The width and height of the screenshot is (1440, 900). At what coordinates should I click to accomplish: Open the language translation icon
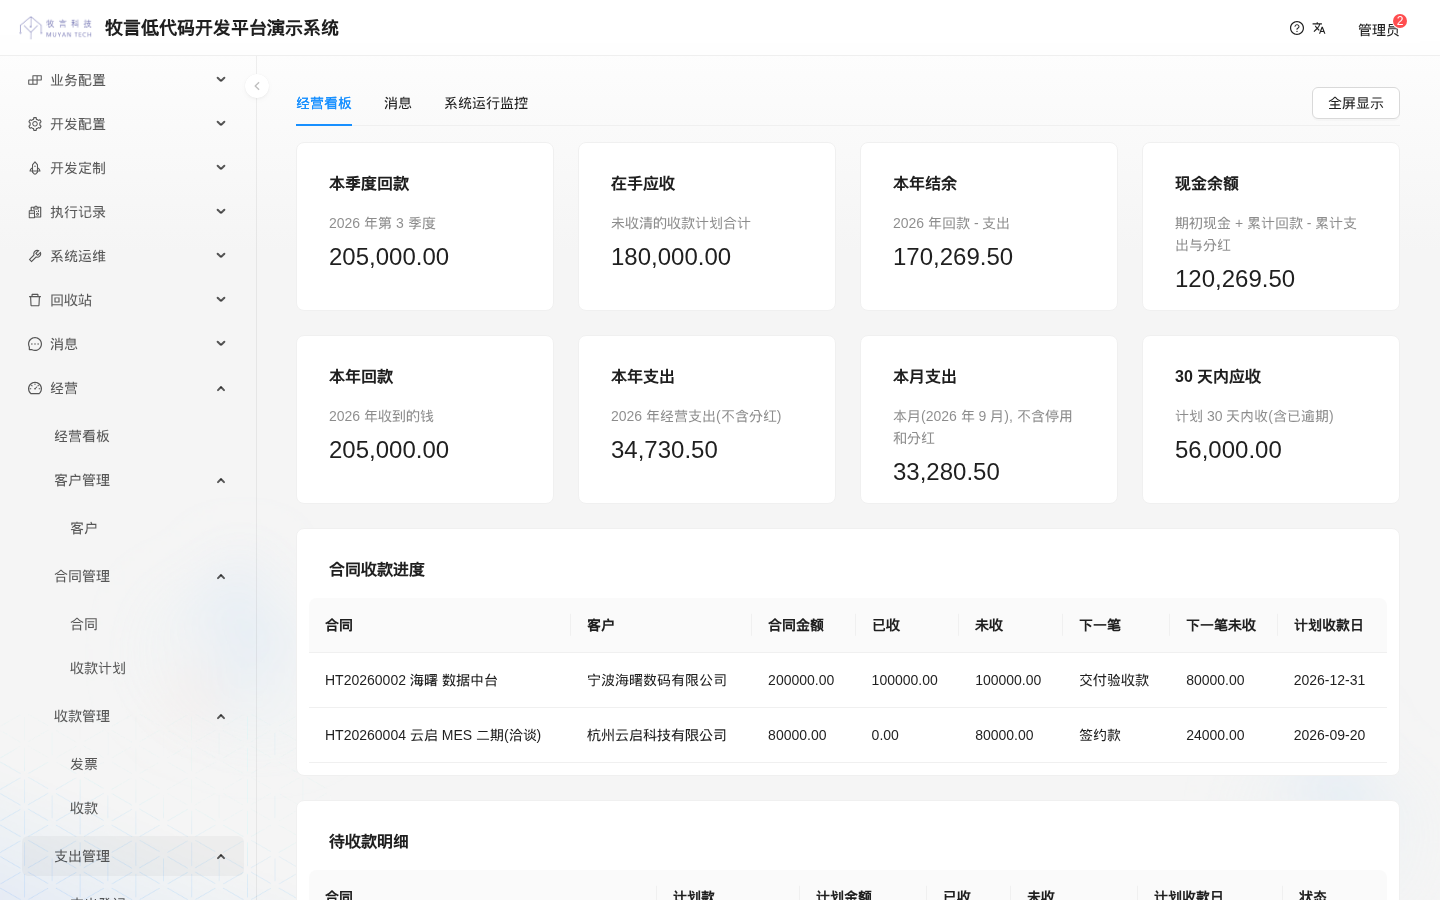[1319, 28]
